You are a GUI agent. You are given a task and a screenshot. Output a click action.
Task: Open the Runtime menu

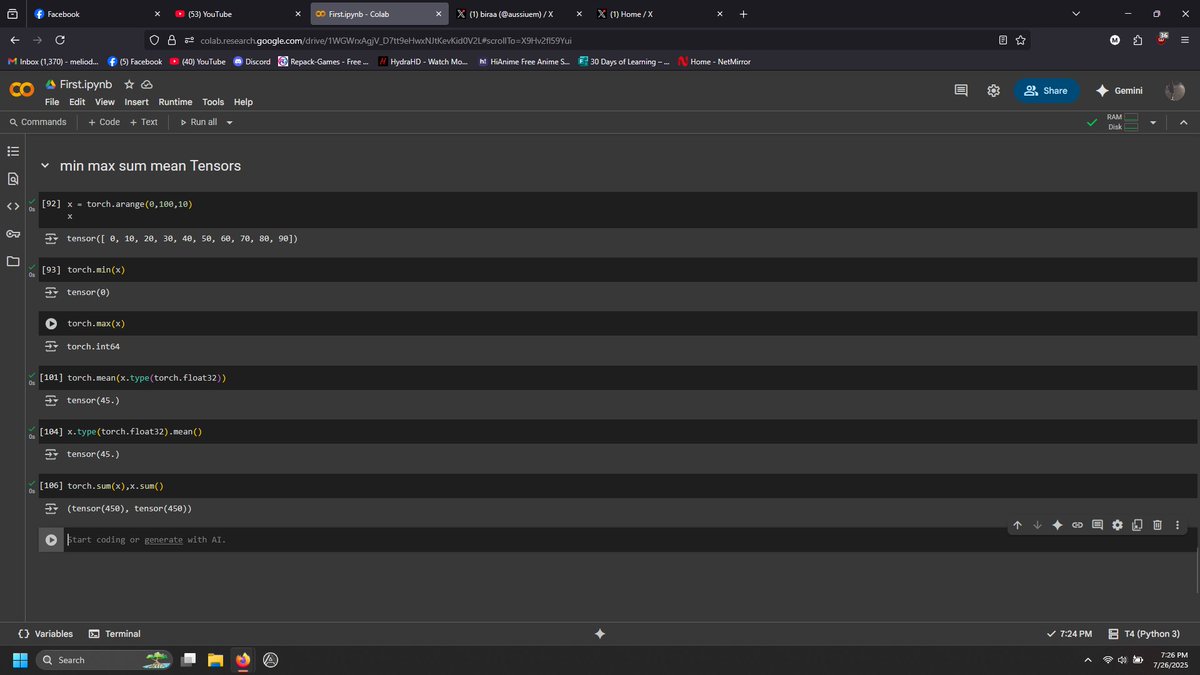click(176, 102)
